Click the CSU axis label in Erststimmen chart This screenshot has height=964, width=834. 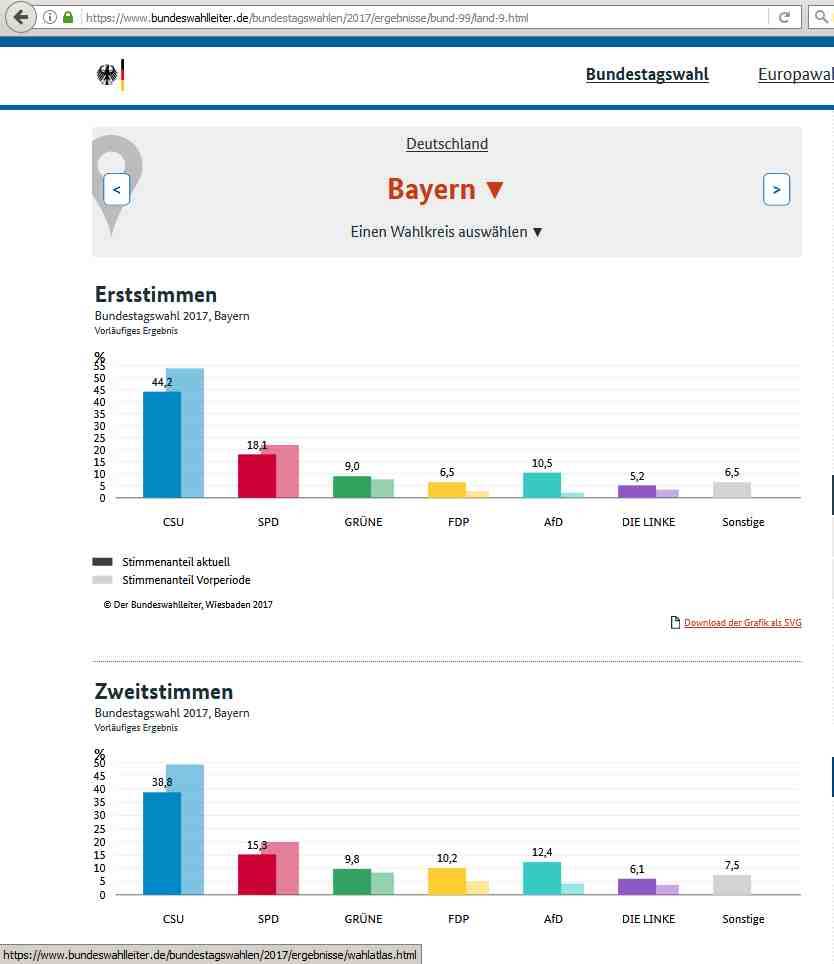pyautogui.click(x=173, y=522)
